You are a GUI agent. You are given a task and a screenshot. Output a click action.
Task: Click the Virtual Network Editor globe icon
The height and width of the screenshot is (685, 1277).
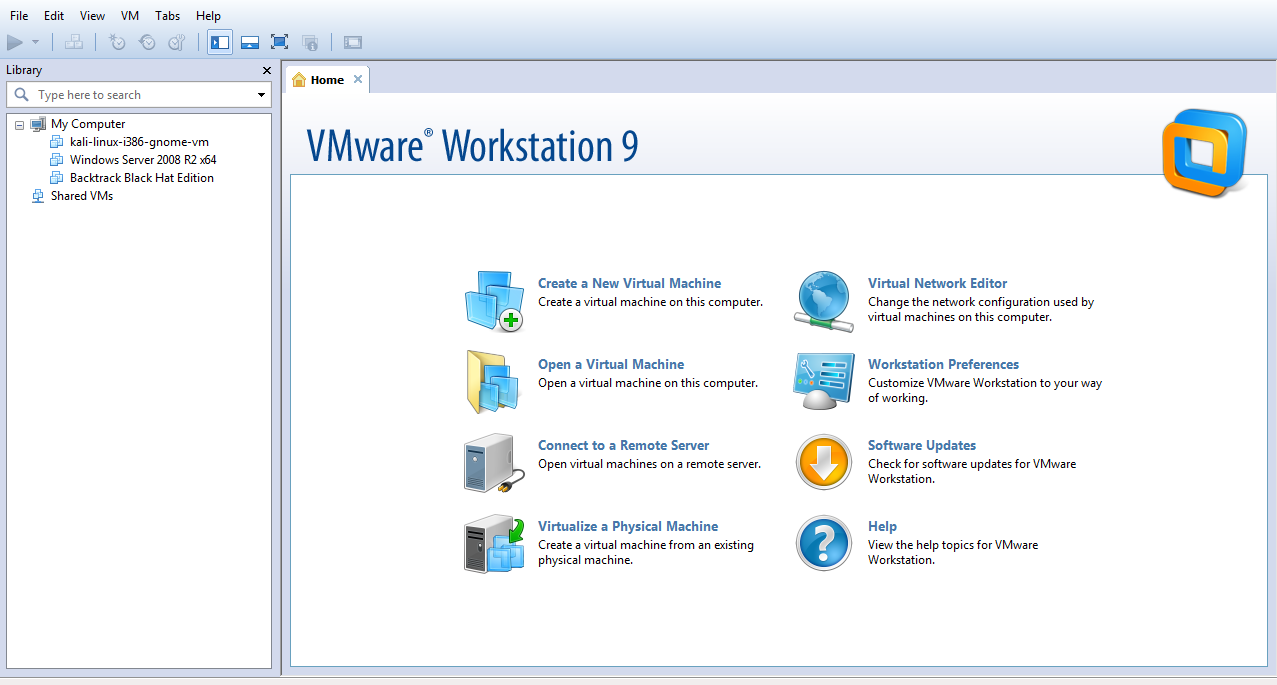(x=824, y=301)
